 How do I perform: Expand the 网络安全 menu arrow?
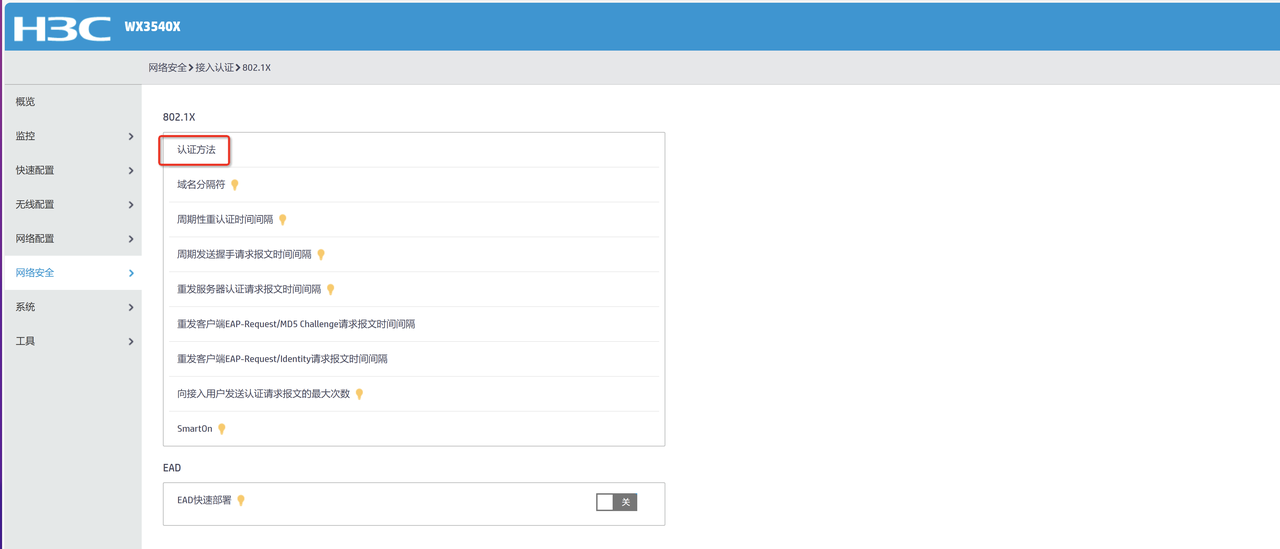(x=131, y=273)
